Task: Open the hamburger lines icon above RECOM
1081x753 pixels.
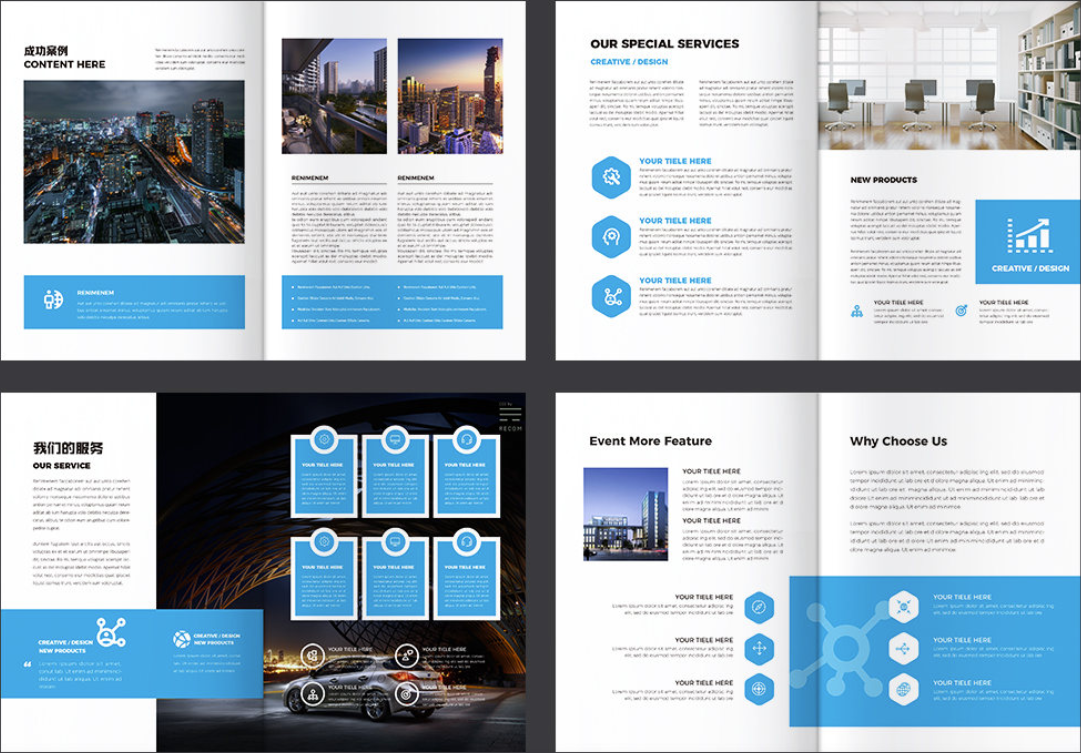Action: pos(509,414)
